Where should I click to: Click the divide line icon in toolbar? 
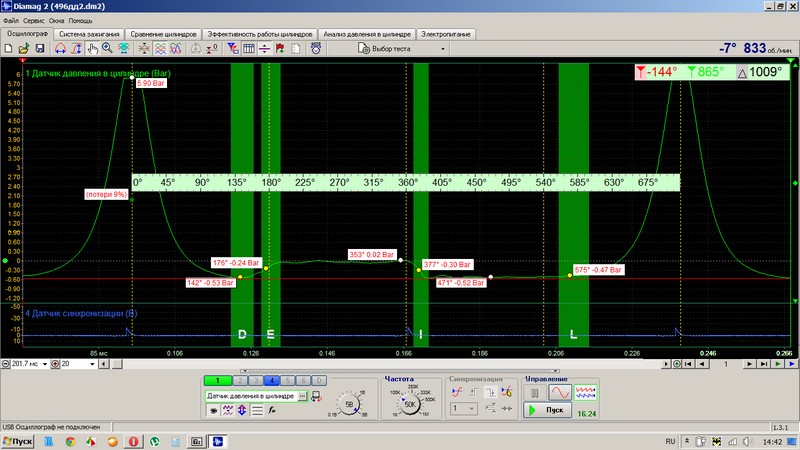pos(264,48)
